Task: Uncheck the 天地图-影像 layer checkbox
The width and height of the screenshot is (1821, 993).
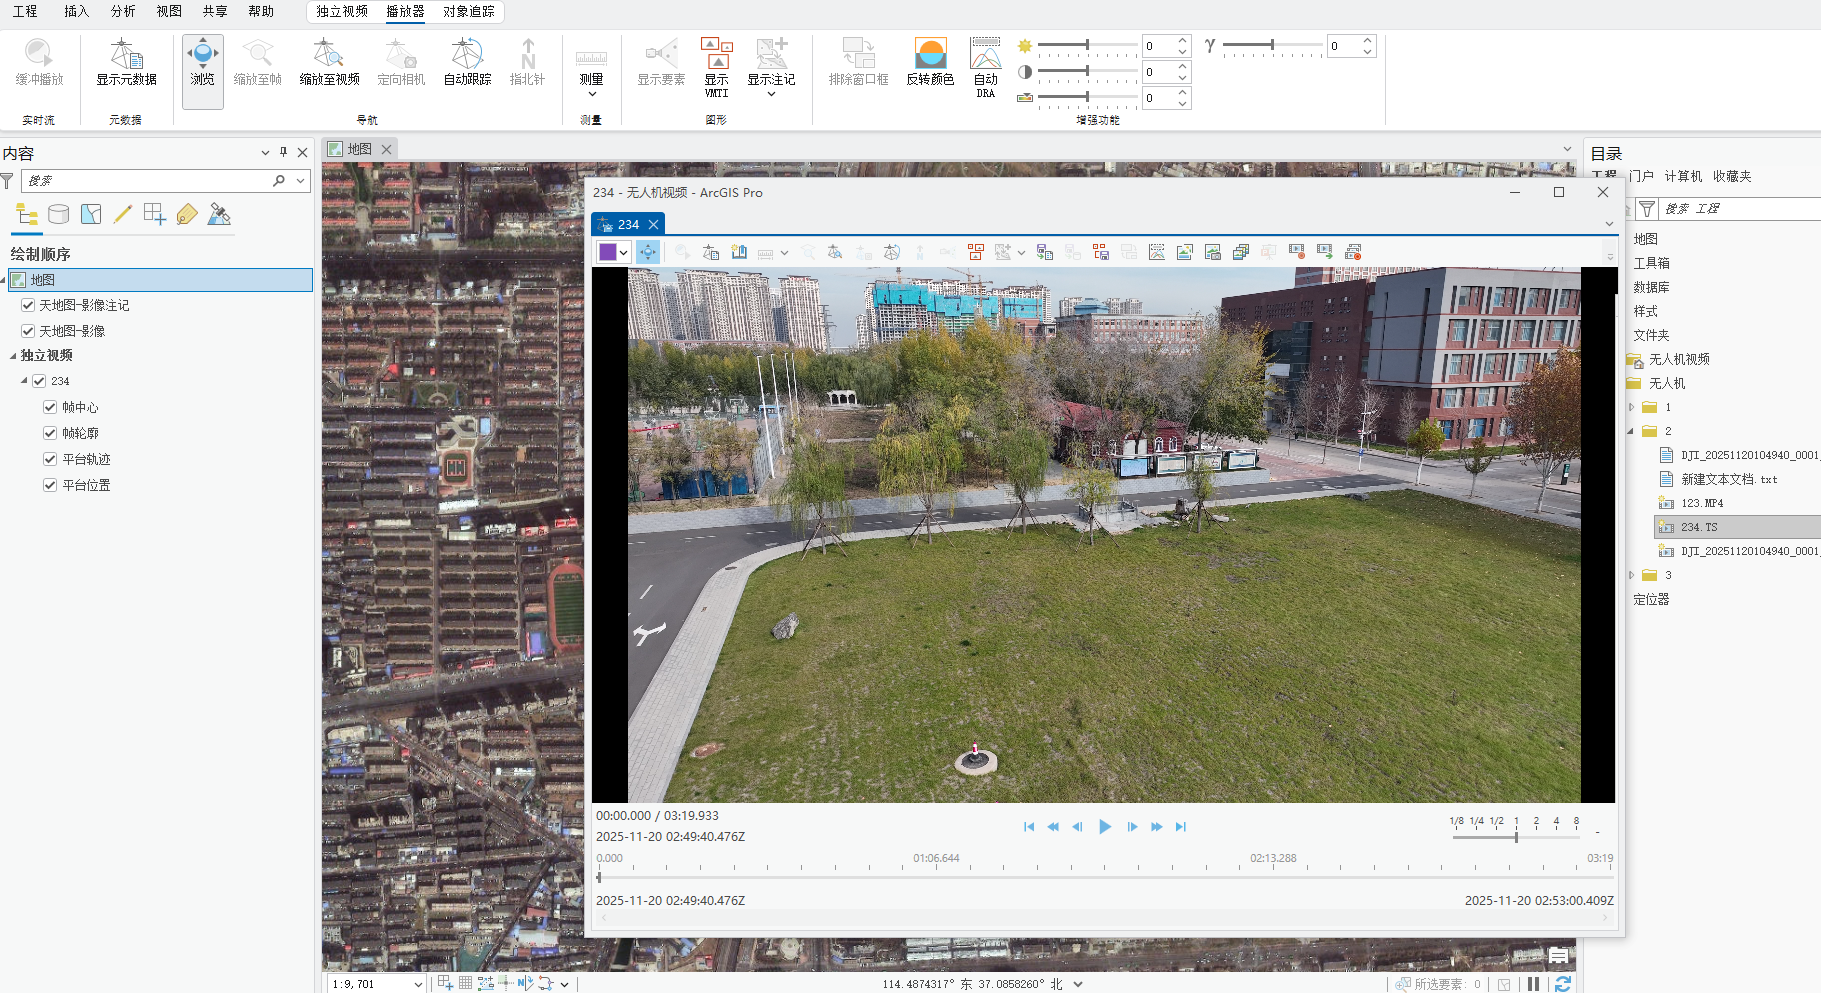Action: [28, 331]
